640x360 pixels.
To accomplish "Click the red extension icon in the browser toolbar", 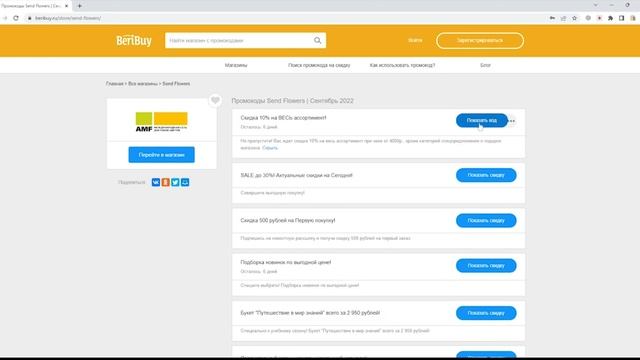I will (x=599, y=18).
